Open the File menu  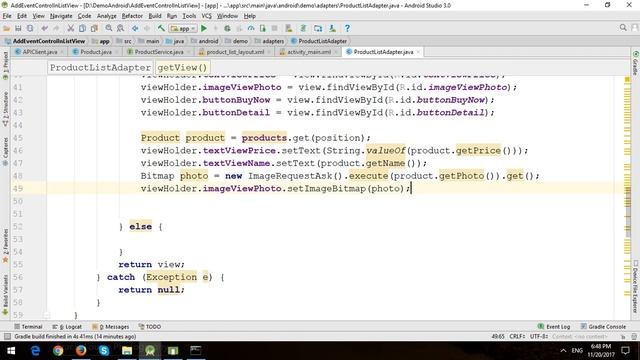pyautogui.click(x=7, y=16)
